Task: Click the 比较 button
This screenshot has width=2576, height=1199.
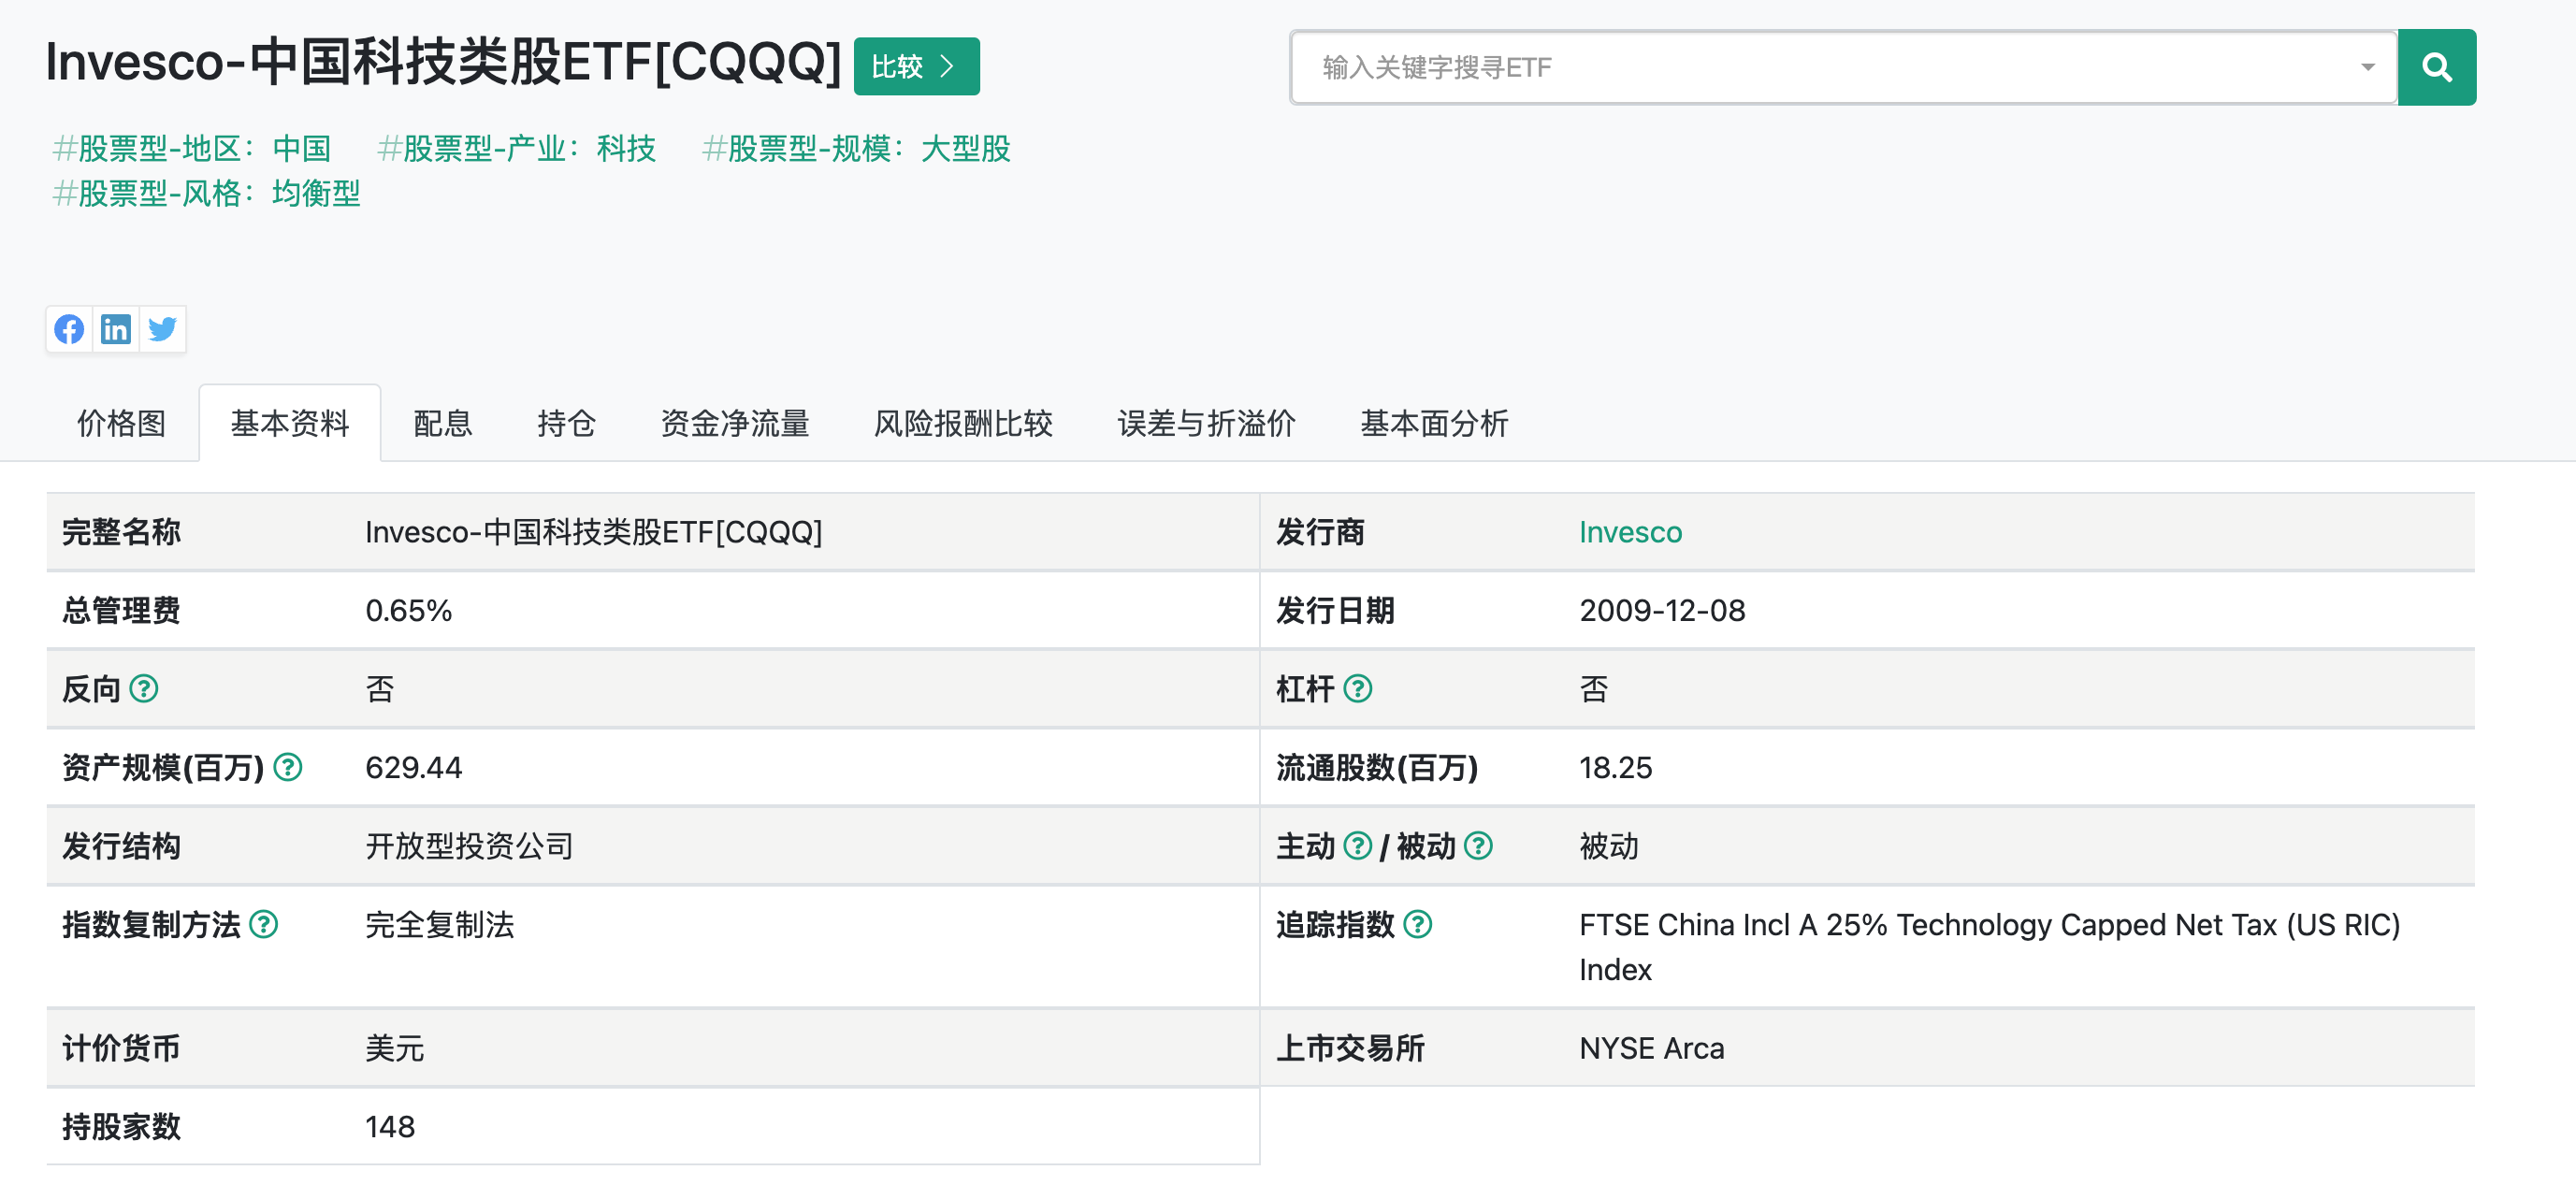Action: tap(915, 65)
